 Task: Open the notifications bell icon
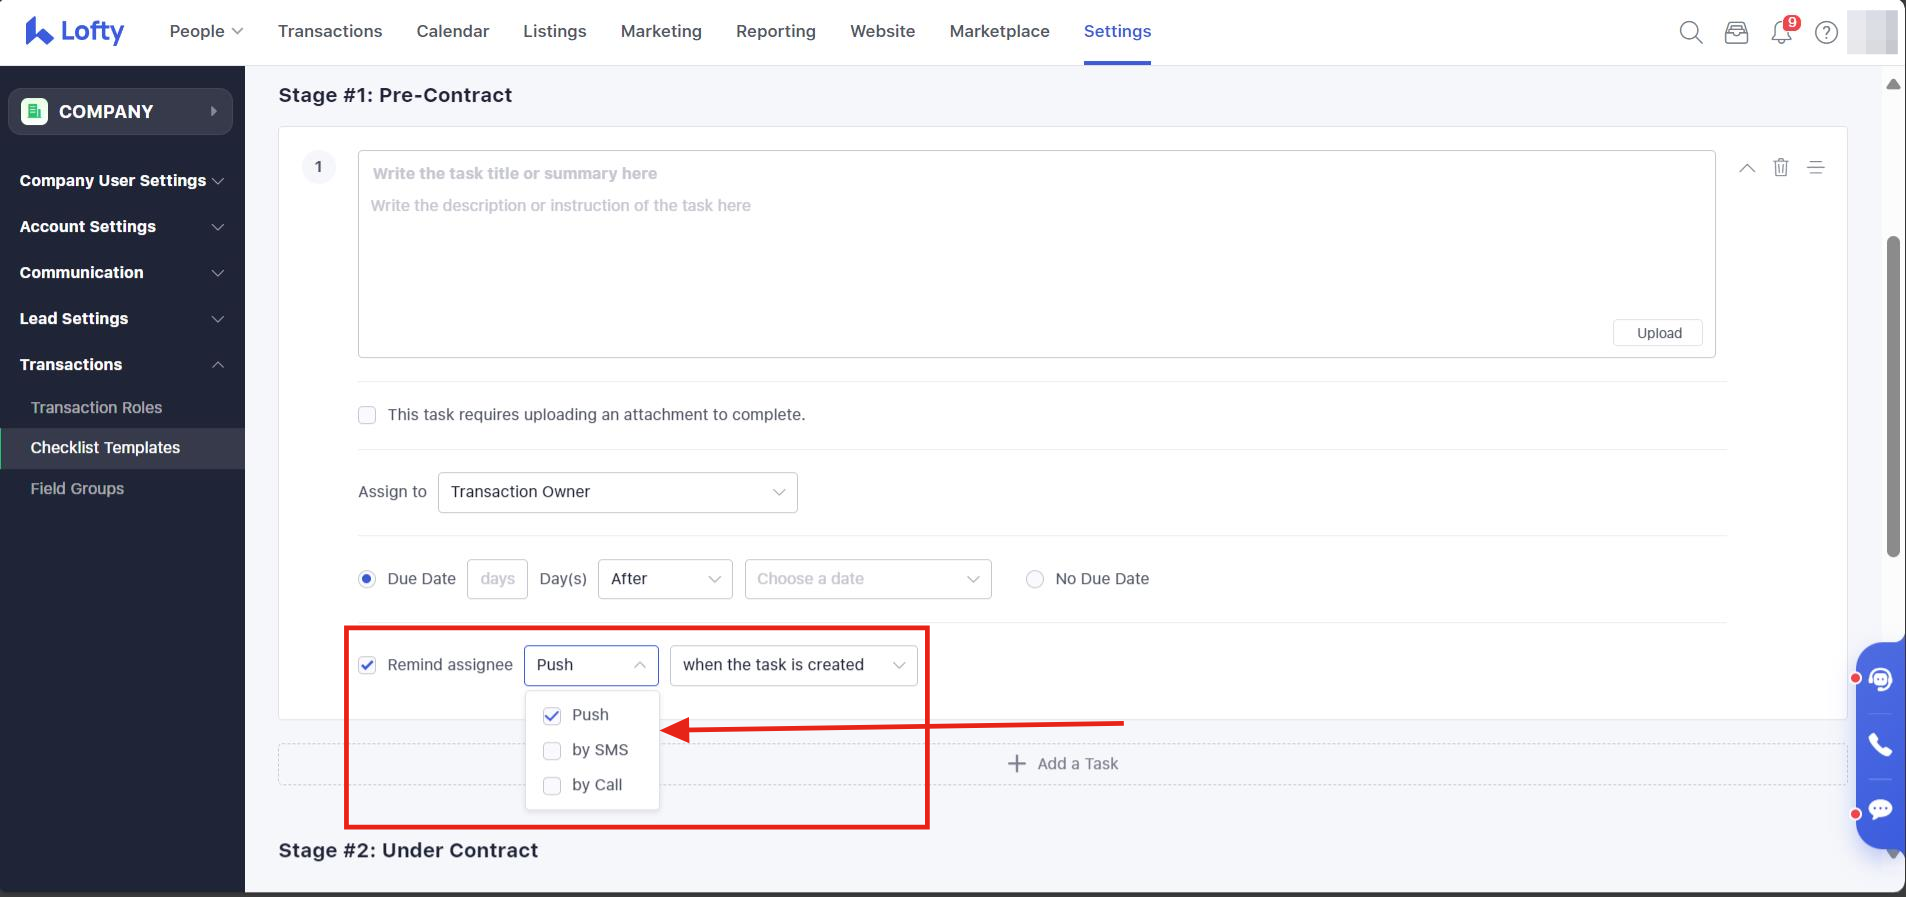click(x=1781, y=32)
